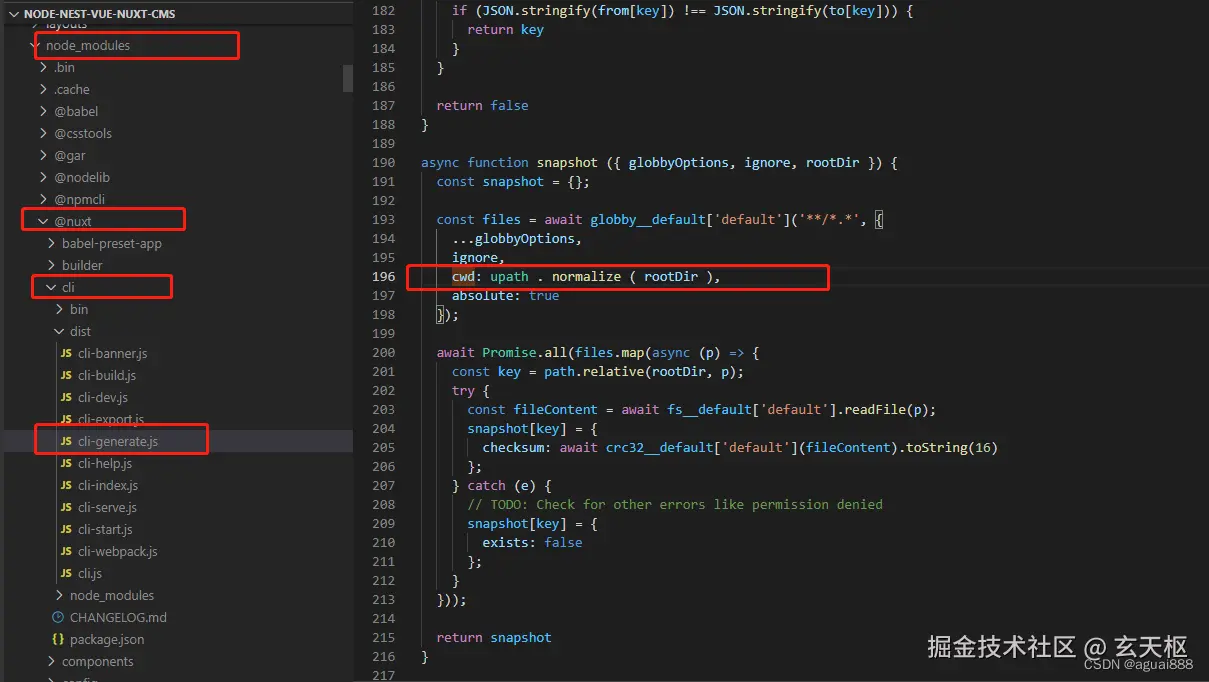Expand the @csstools folder
The image size is (1209, 682).
tap(43, 133)
